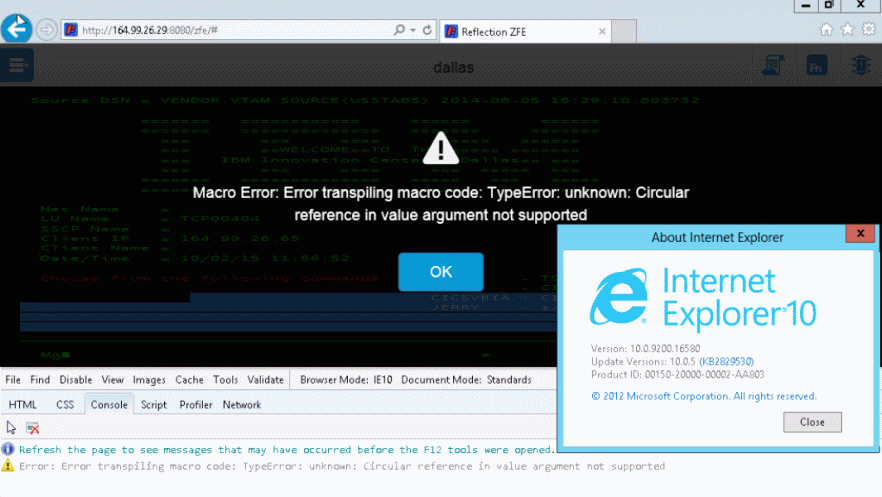Open the Fn keys icon in ZFE toolbar
Viewport: 882px width, 497px height.
pos(816,66)
